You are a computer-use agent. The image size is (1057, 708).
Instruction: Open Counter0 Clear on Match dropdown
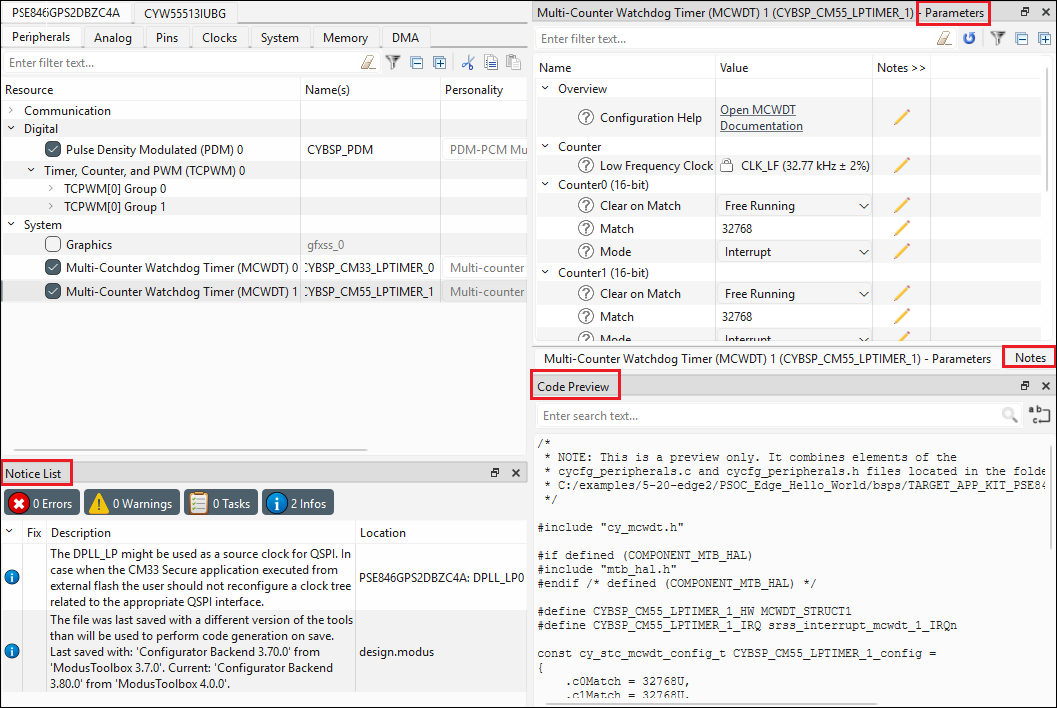(795, 206)
